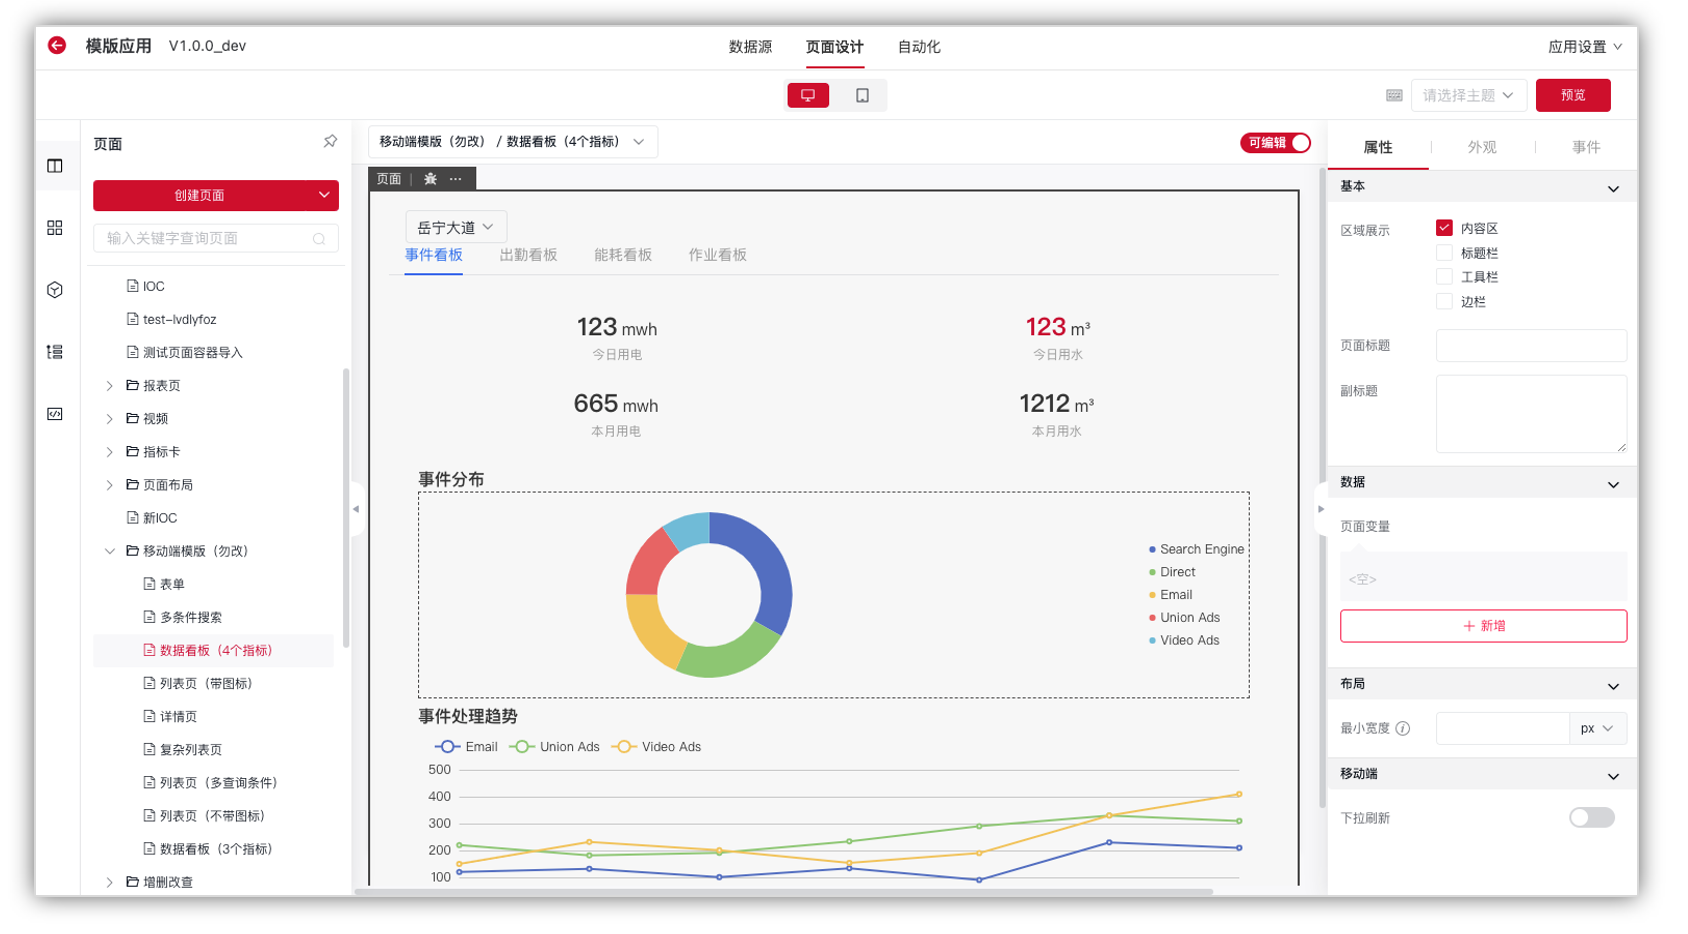Screen dimensions: 1688x934
Task: Open the 应用设置 dropdown
Action: 1585,47
